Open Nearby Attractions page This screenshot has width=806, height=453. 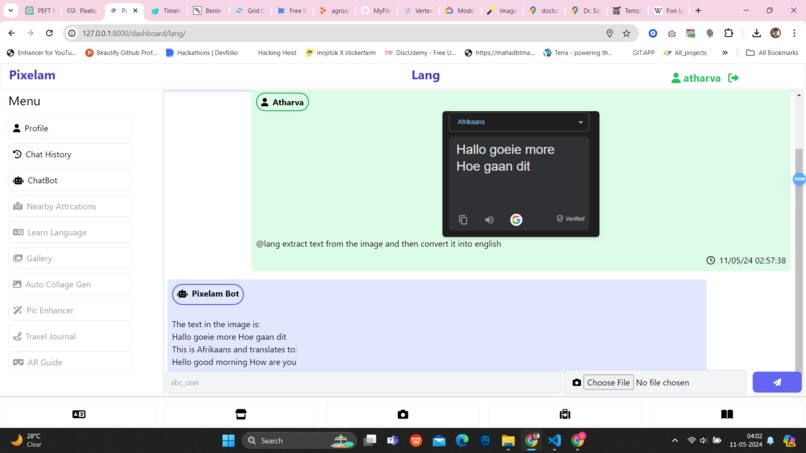(70, 206)
